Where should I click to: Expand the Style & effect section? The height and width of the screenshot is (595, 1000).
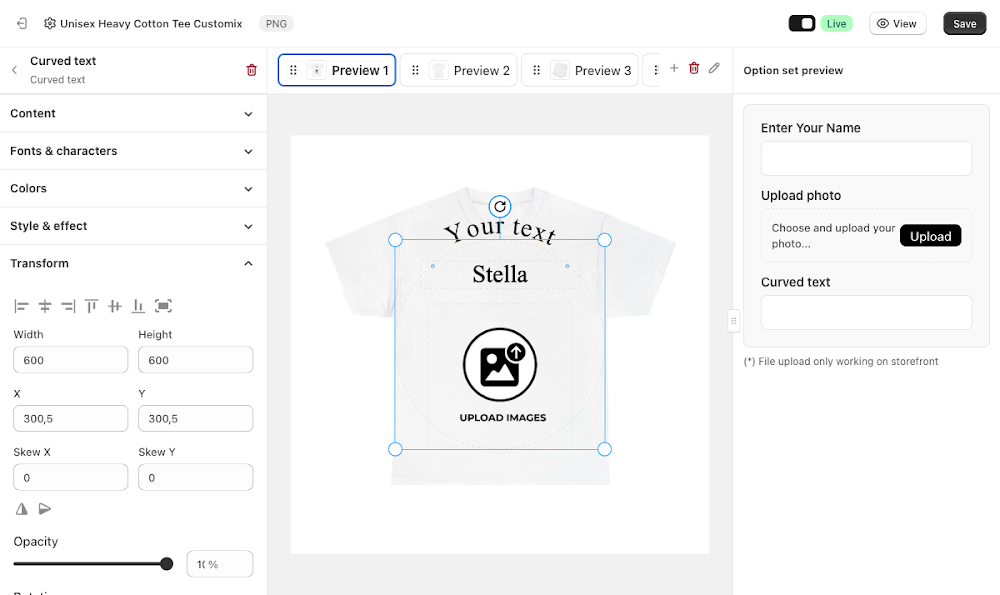click(x=133, y=226)
